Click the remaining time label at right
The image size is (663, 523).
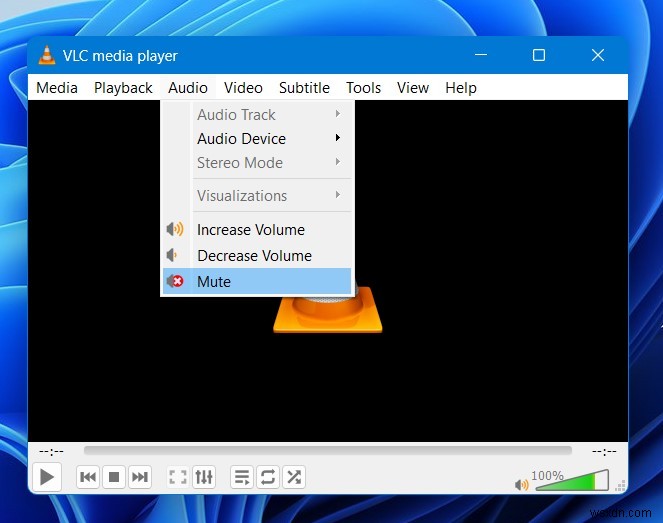pyautogui.click(x=604, y=452)
